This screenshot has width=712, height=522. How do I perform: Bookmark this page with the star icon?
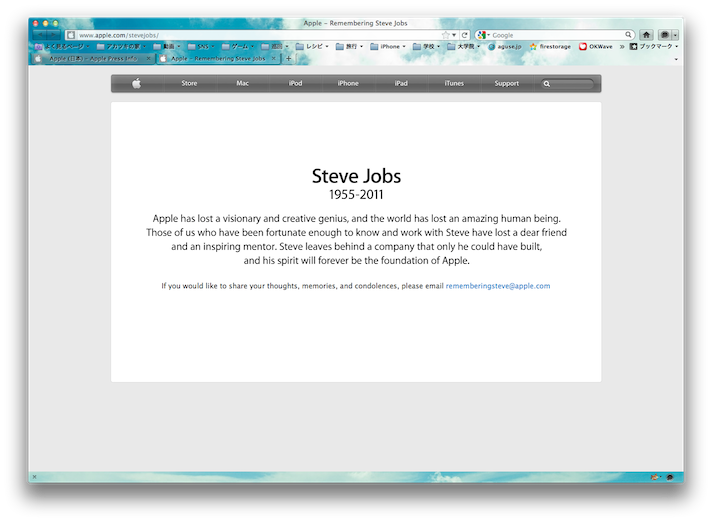coord(446,35)
